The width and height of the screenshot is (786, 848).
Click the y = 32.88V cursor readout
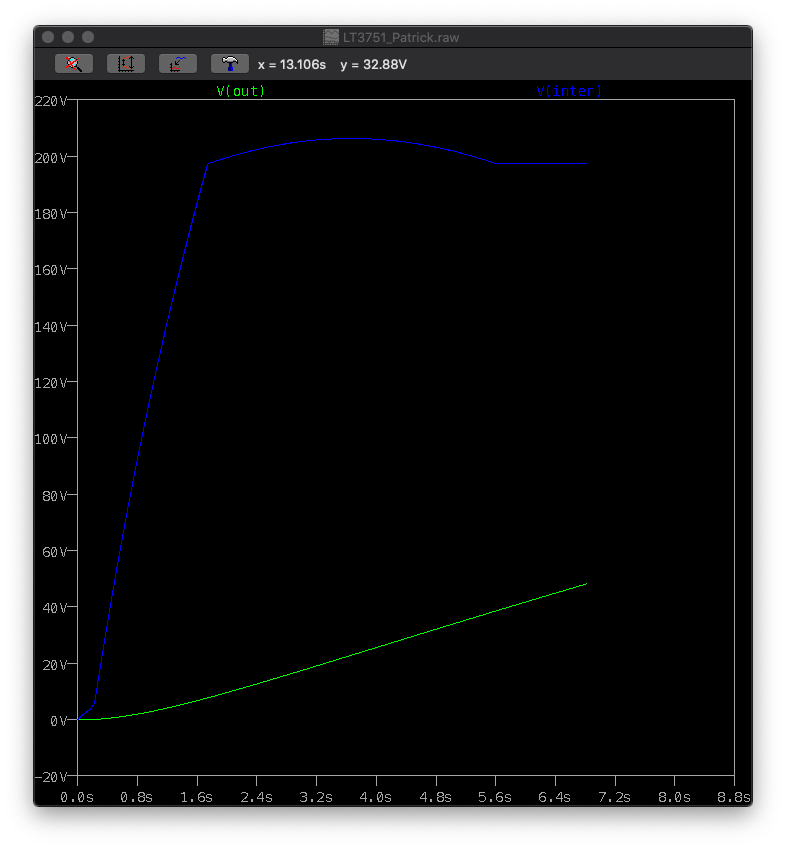click(373, 64)
